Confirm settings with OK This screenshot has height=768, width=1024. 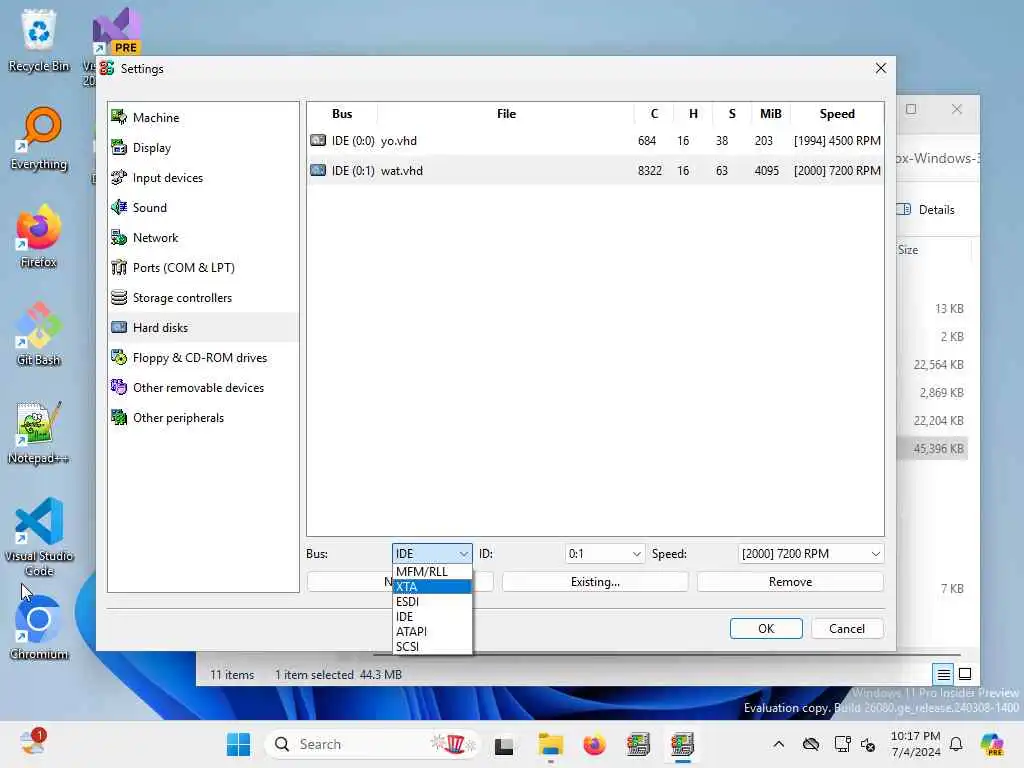coord(766,628)
